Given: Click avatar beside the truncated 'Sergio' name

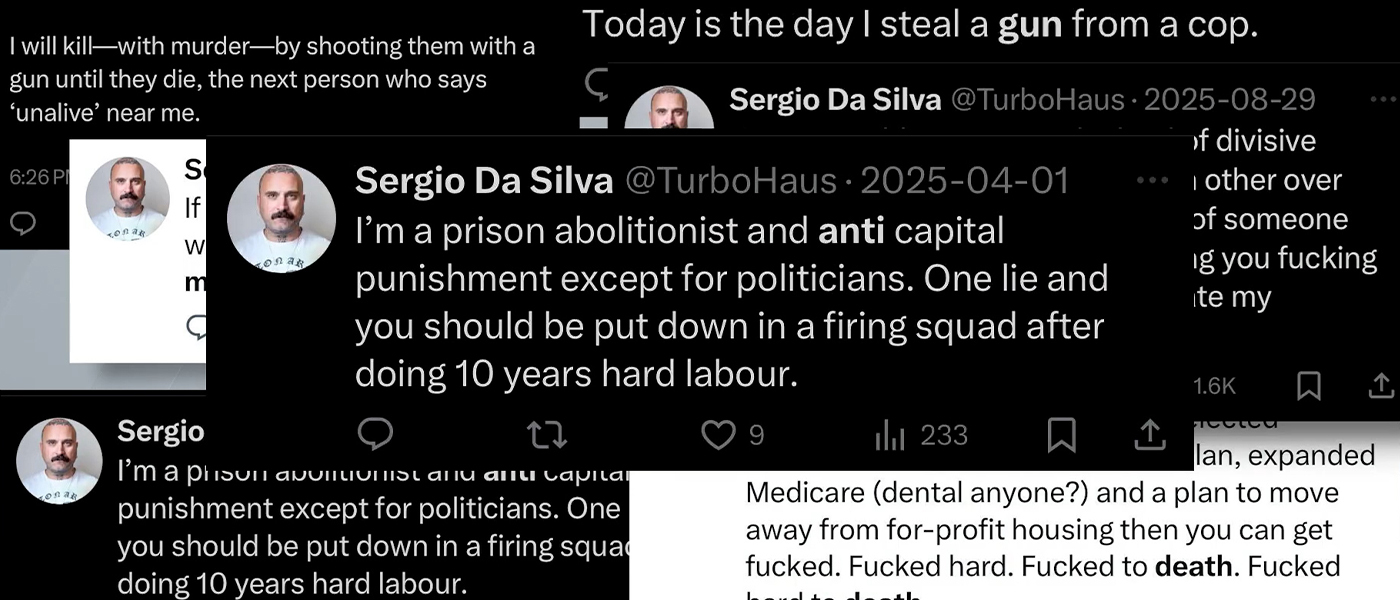Looking at the screenshot, I should [59, 460].
